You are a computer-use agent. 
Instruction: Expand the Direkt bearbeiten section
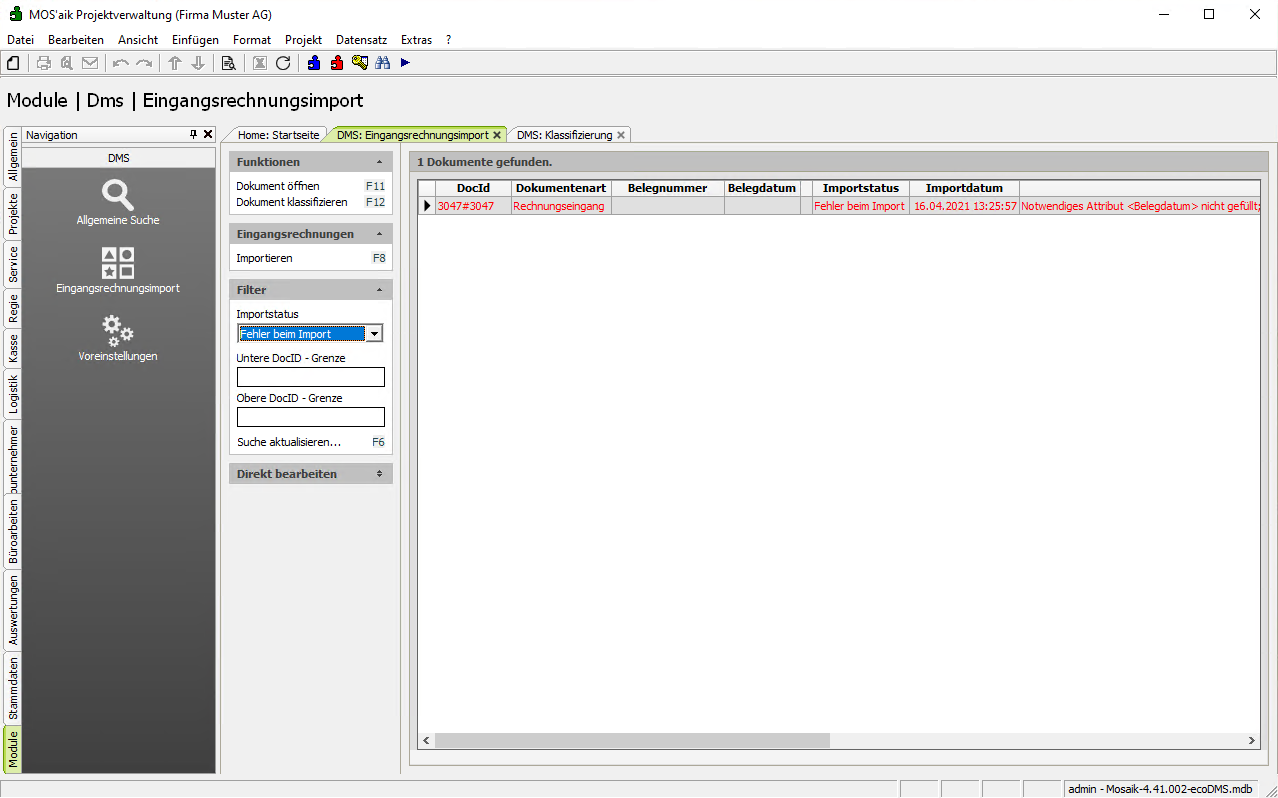[379, 474]
